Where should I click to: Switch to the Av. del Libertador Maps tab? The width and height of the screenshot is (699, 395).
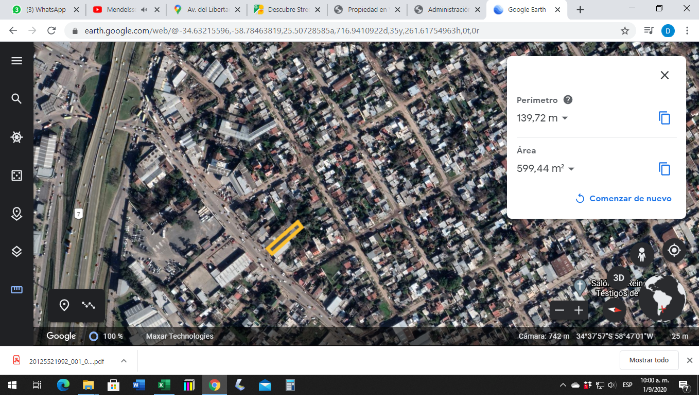pyautogui.click(x=207, y=9)
